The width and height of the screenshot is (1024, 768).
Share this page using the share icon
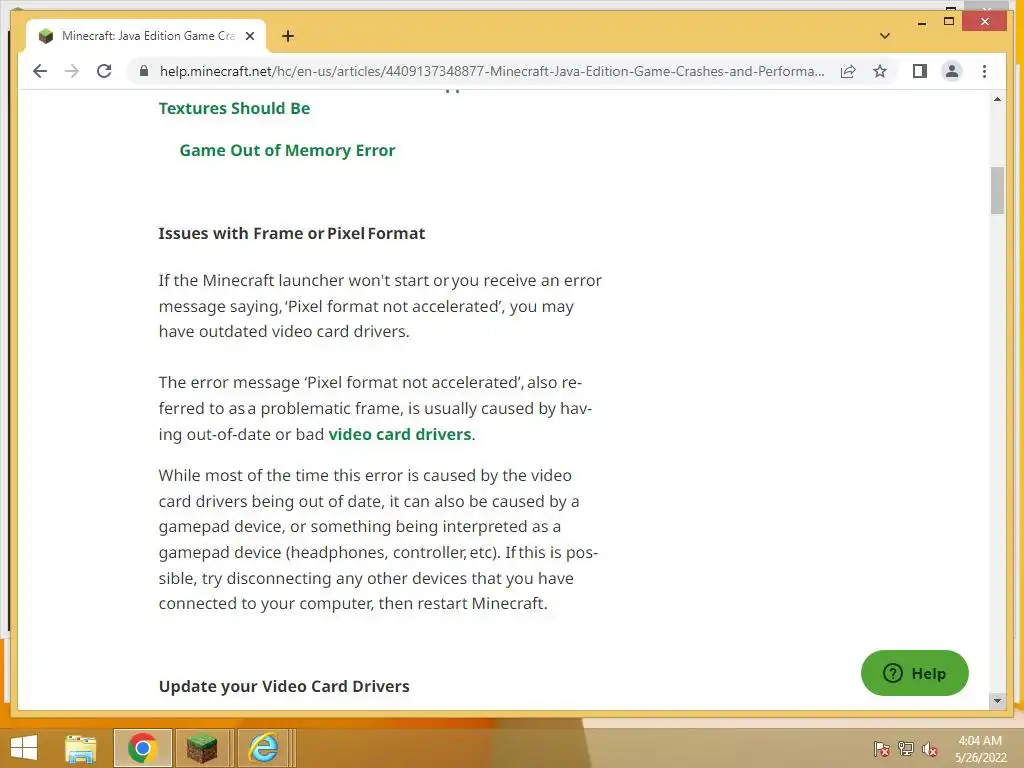[848, 71]
